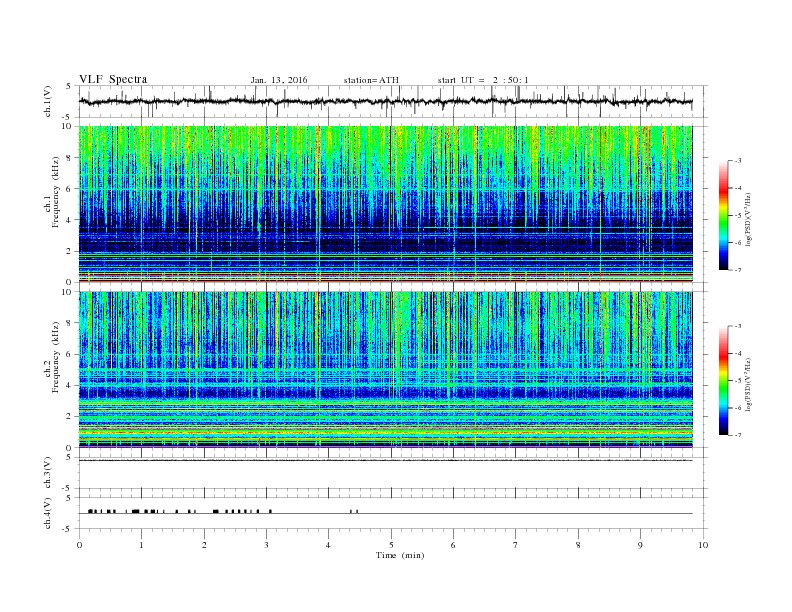Viewport: 792px width, 612px height.
Task: Click the flat ch.3 voltage trace
Action: tap(385, 460)
